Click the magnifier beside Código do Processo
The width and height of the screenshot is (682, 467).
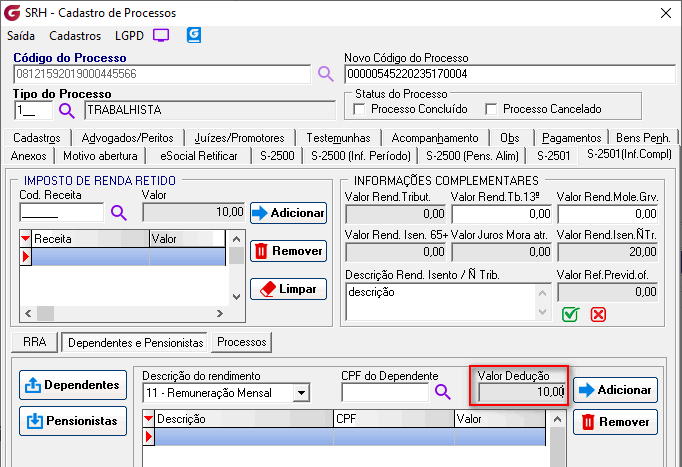pos(325,74)
